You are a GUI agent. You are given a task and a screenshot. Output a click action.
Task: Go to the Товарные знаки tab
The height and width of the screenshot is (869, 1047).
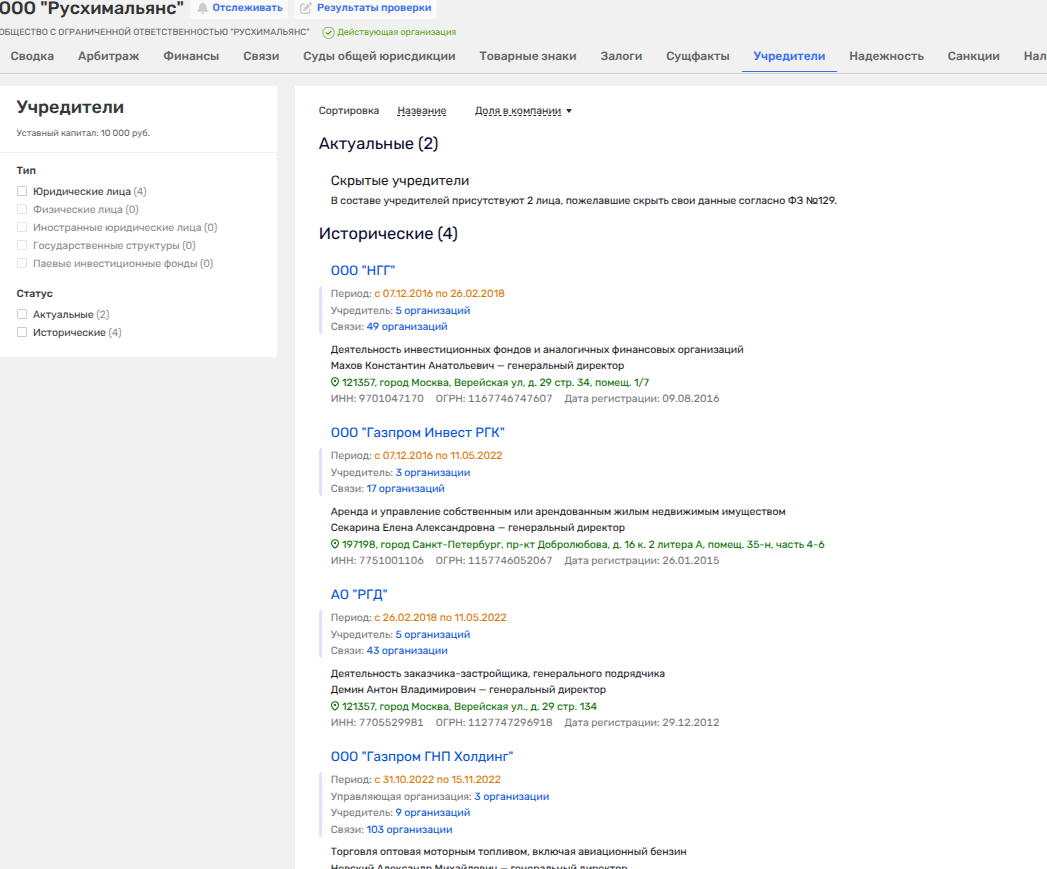click(x=528, y=56)
